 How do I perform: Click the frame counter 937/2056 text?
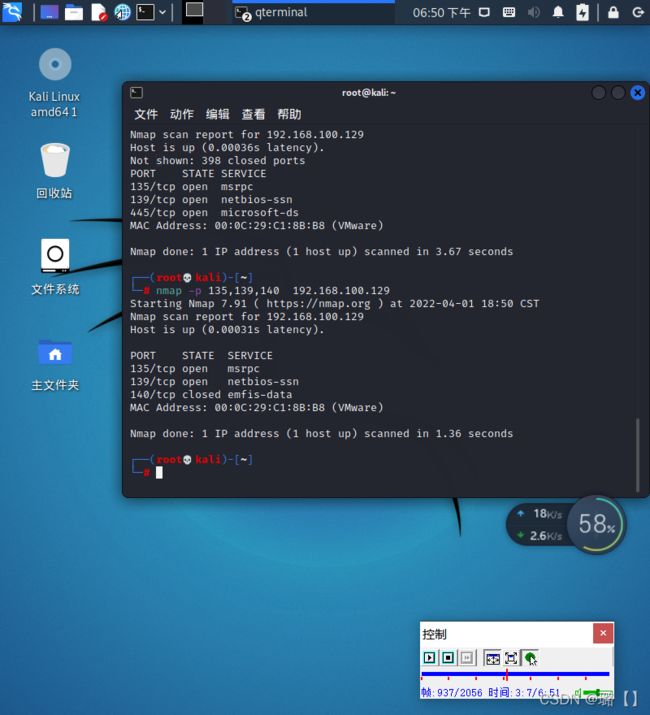click(452, 693)
